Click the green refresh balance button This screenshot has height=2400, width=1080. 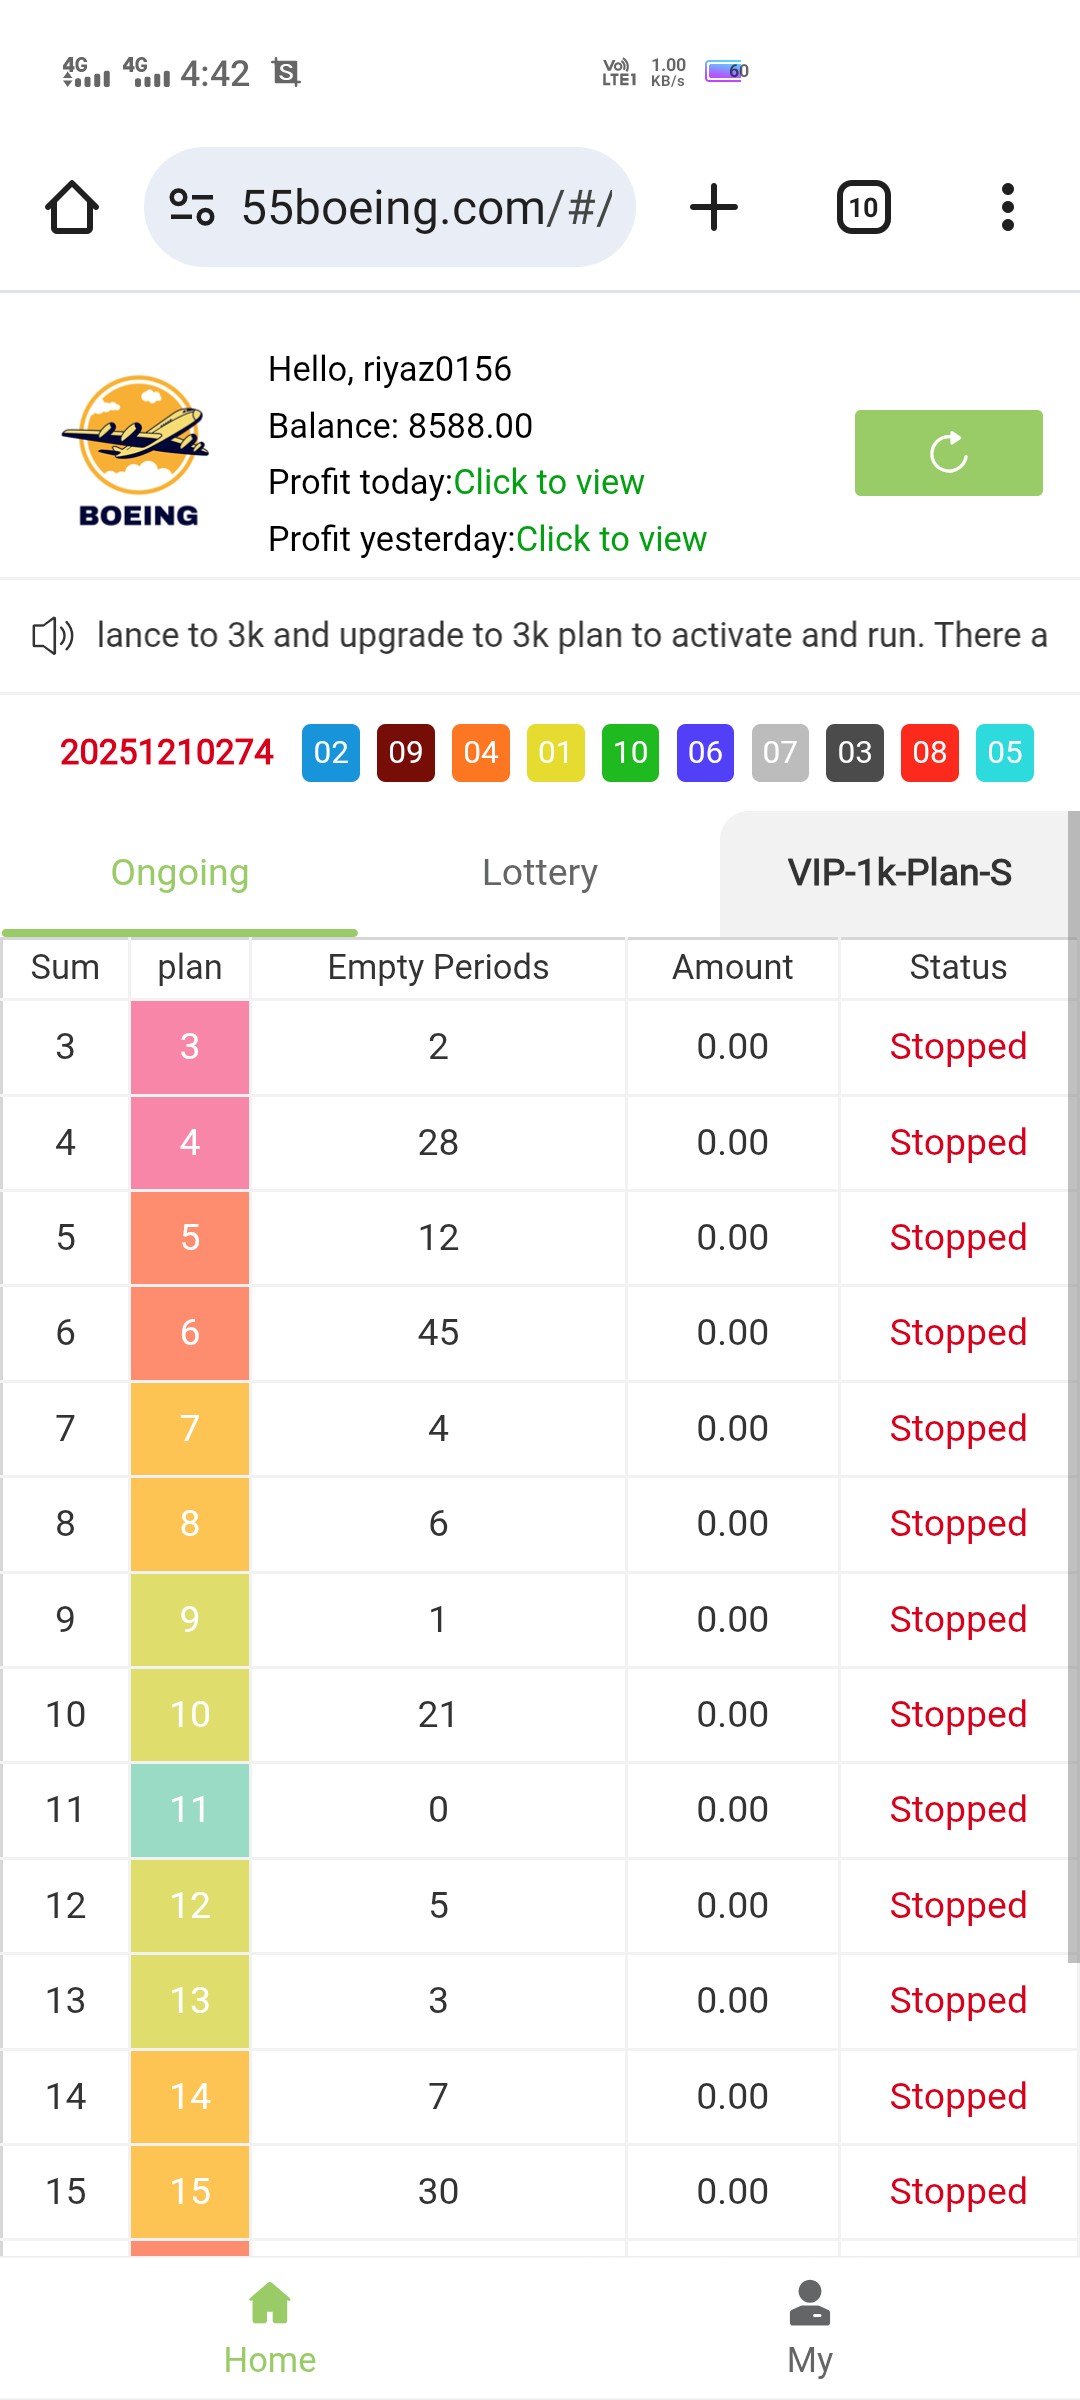[x=948, y=453]
